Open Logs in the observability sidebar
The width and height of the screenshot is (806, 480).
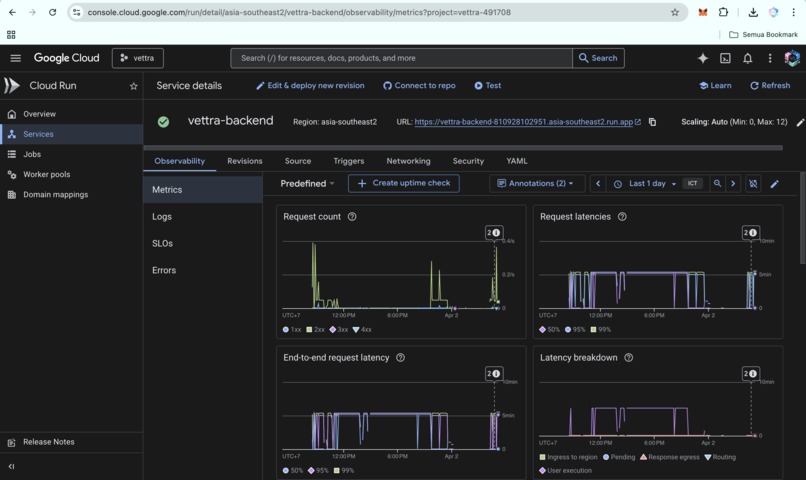(203, 217)
